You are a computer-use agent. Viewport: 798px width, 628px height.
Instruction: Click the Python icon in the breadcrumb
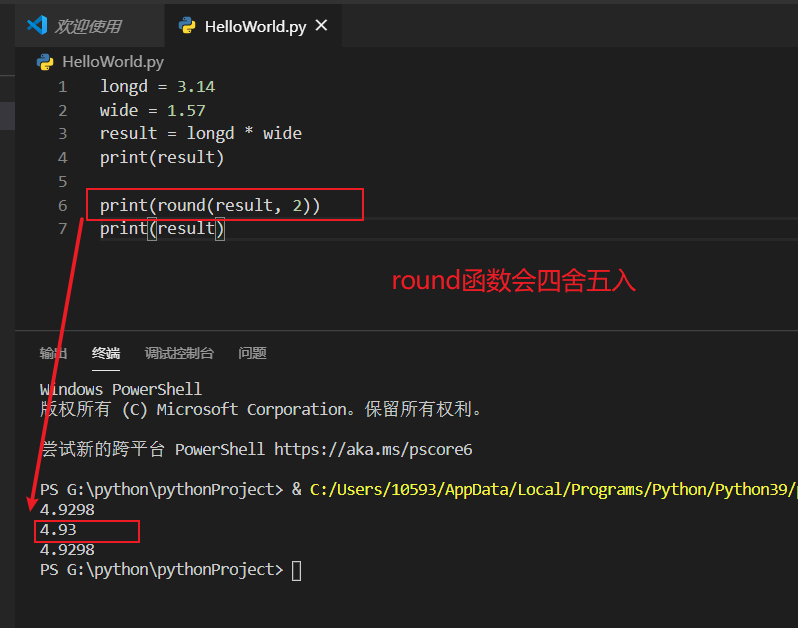45,62
